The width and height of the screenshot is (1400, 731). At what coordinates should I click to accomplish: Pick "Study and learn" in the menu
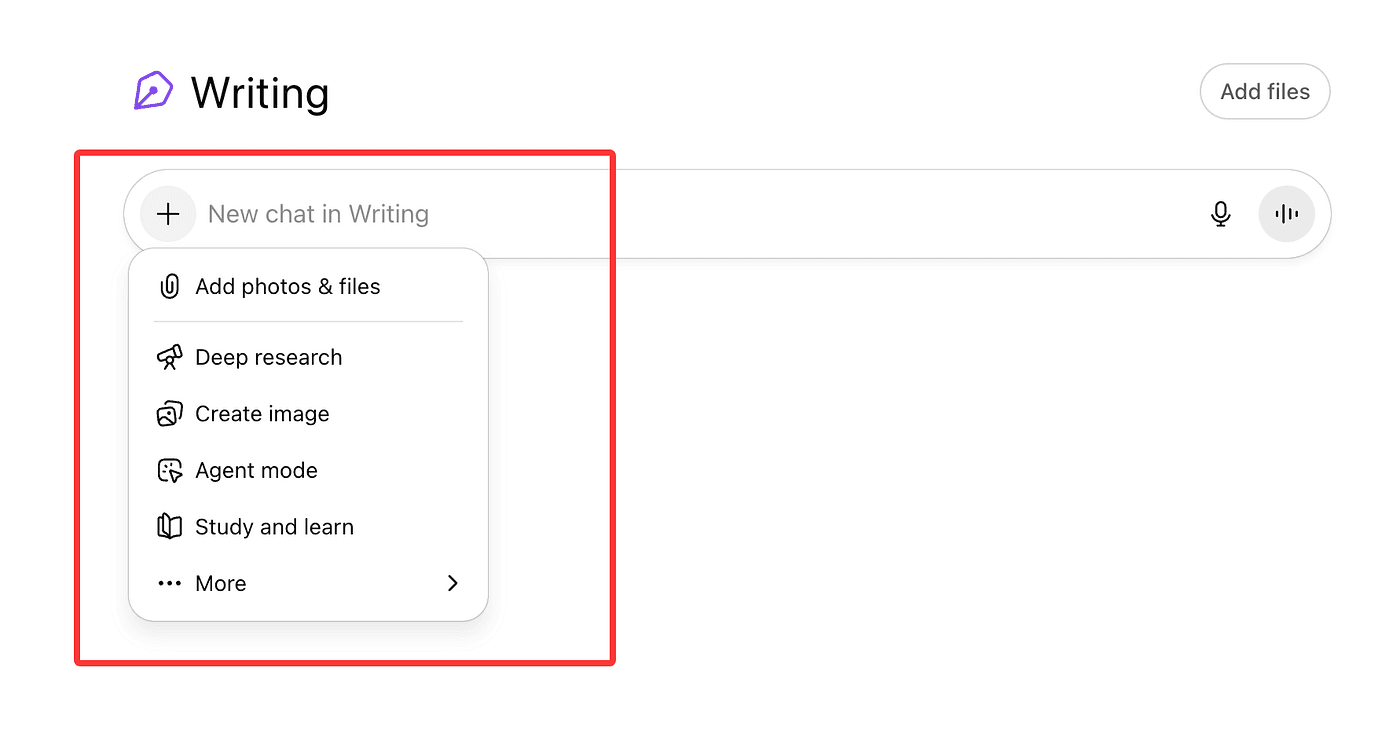point(274,527)
